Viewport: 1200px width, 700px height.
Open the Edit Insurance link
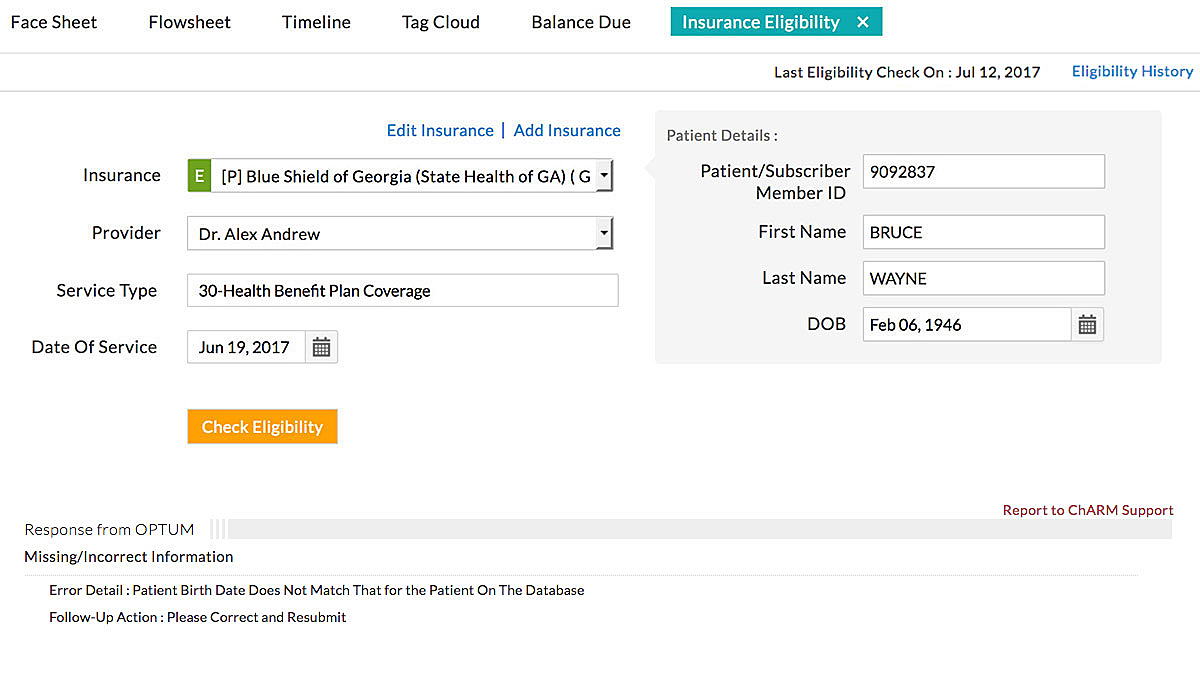coord(440,130)
